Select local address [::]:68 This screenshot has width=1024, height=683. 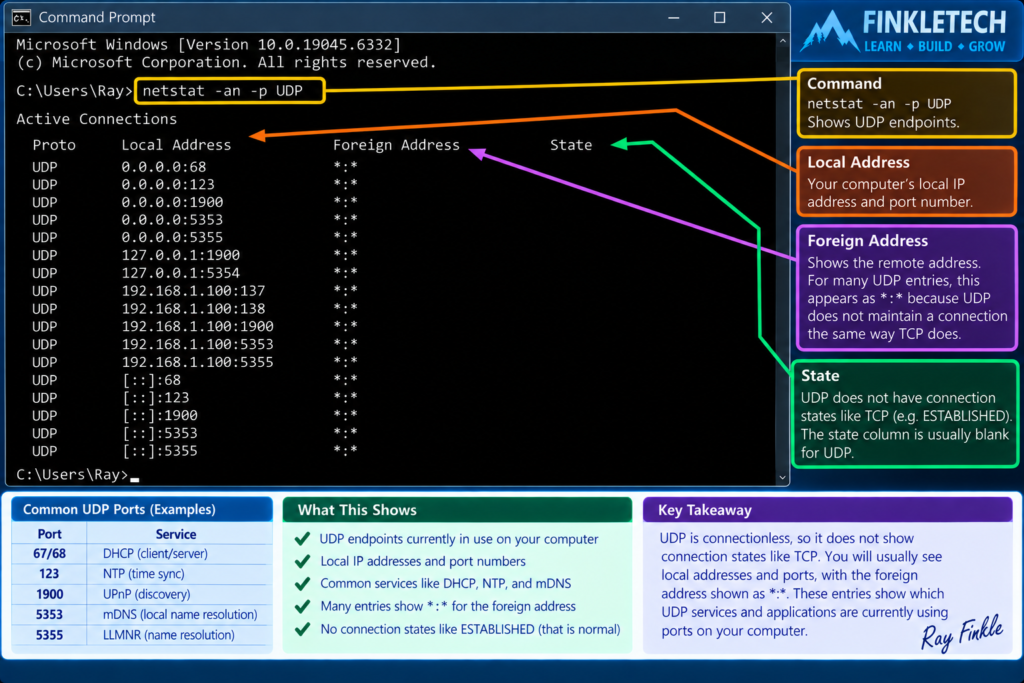(x=152, y=380)
